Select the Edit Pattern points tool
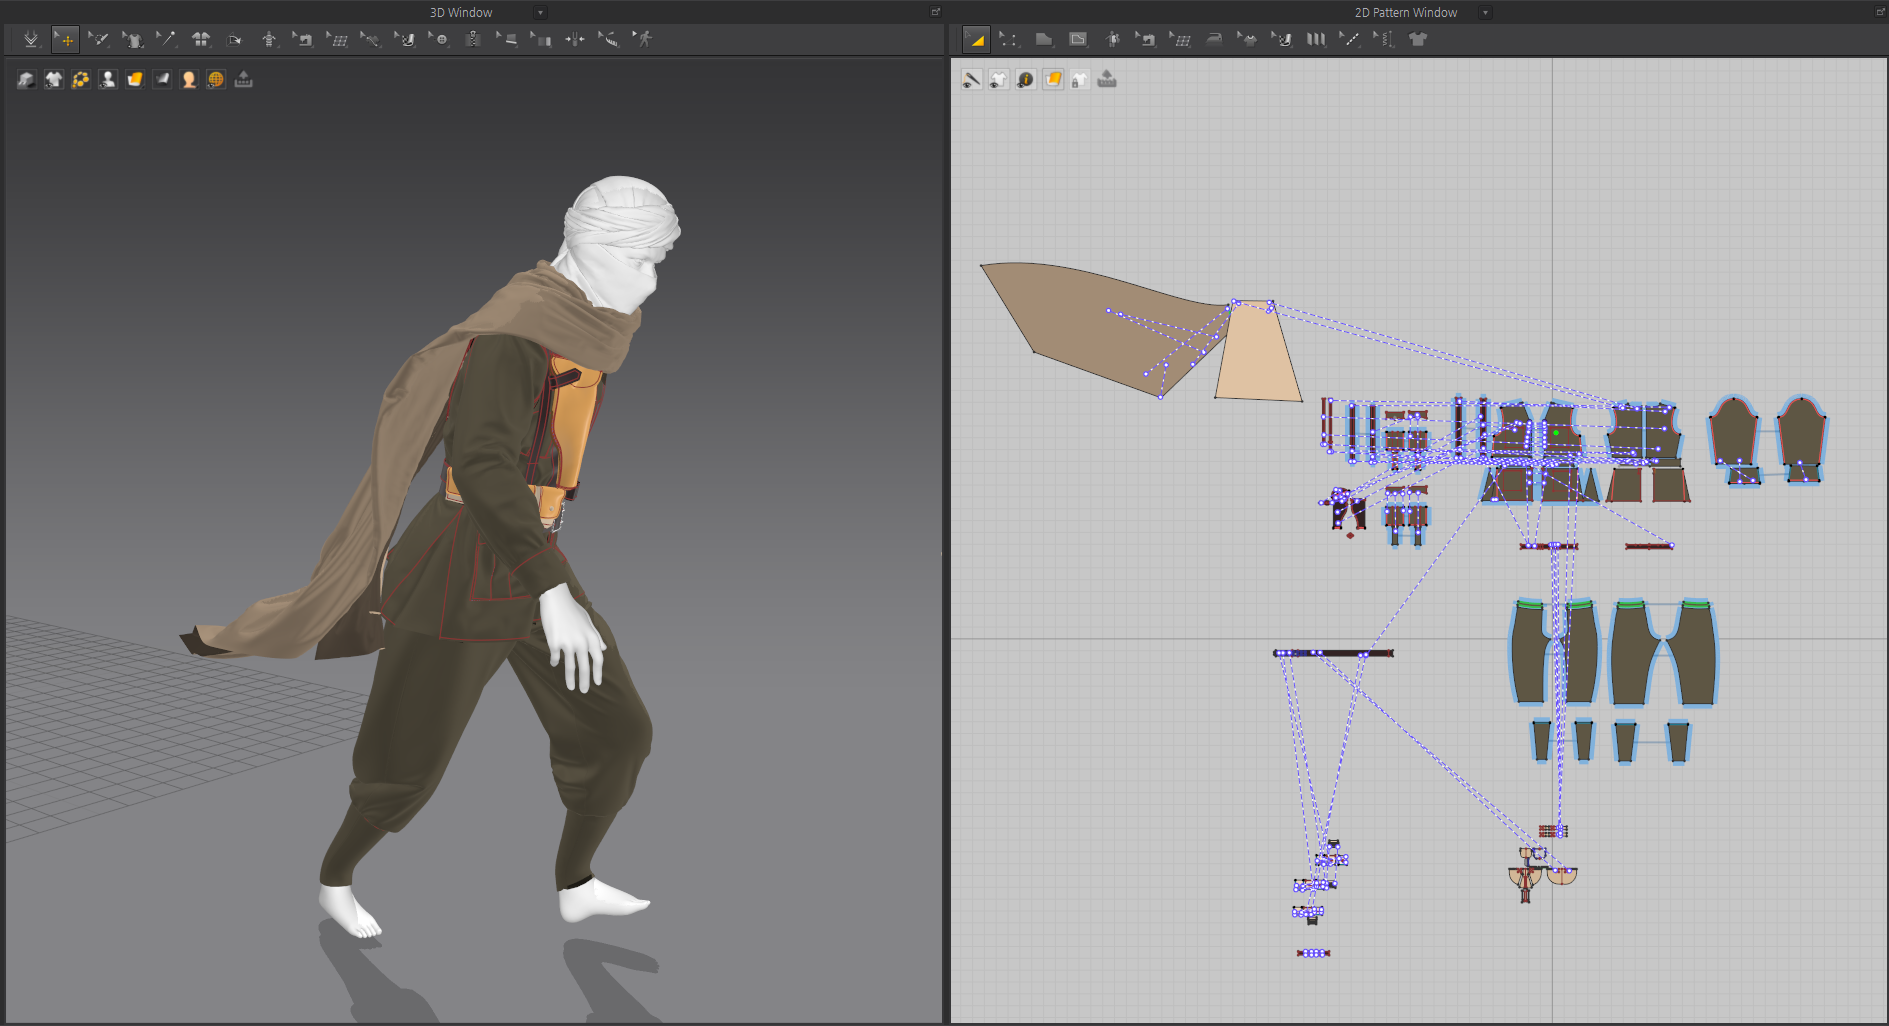 click(x=1009, y=39)
